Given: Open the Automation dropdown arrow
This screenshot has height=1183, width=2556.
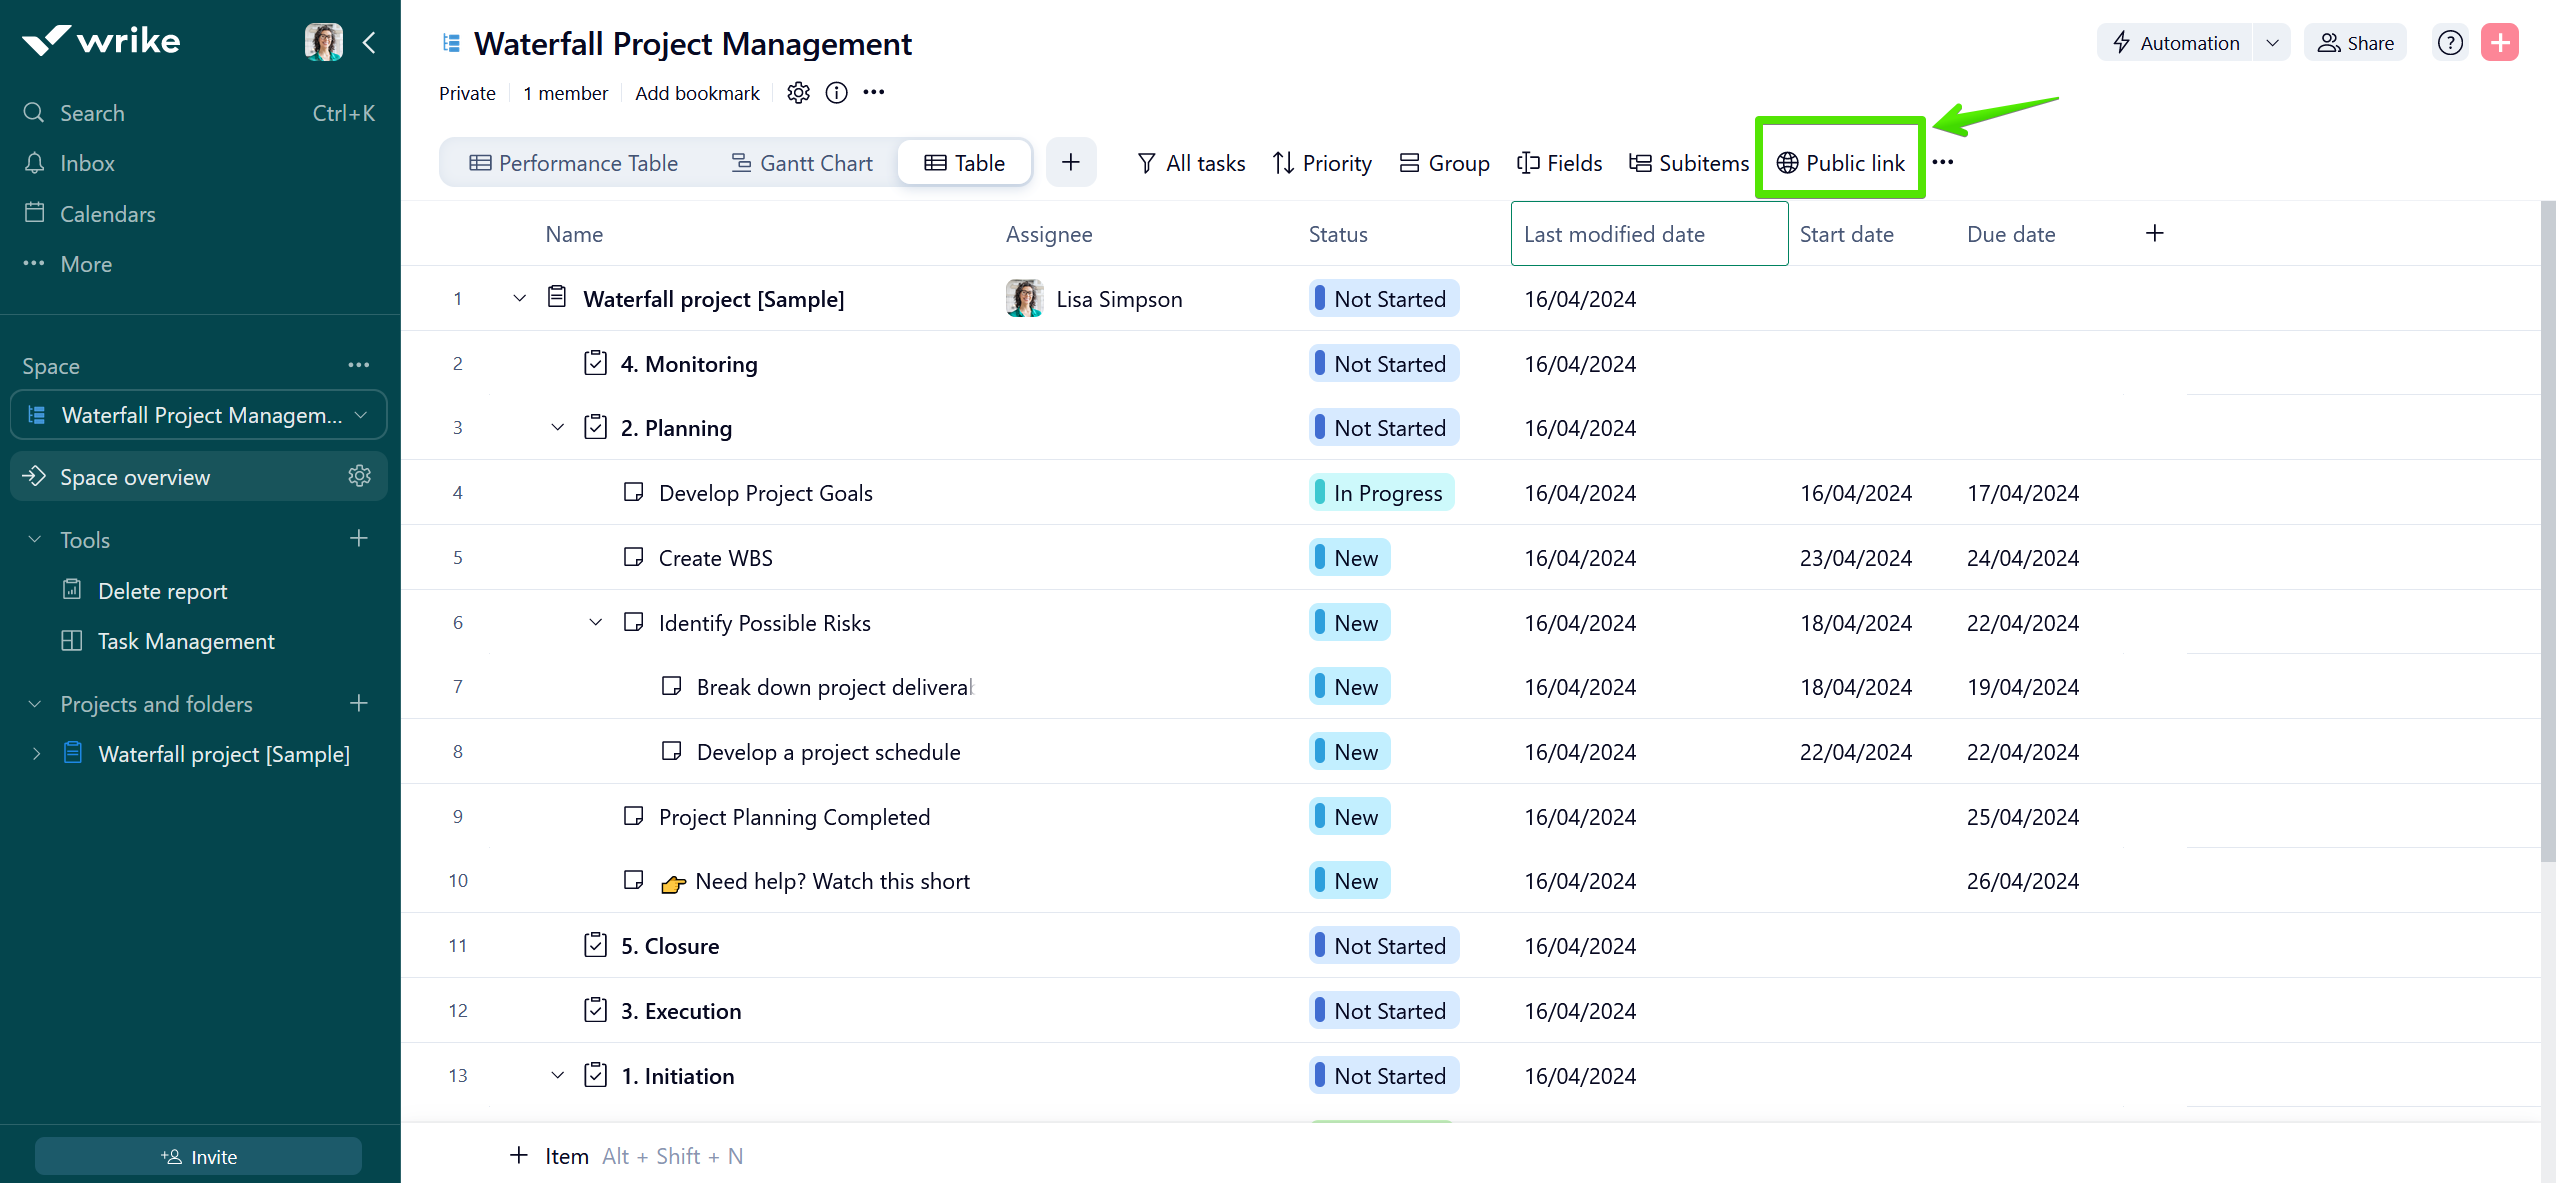Looking at the screenshot, I should coord(2272,43).
